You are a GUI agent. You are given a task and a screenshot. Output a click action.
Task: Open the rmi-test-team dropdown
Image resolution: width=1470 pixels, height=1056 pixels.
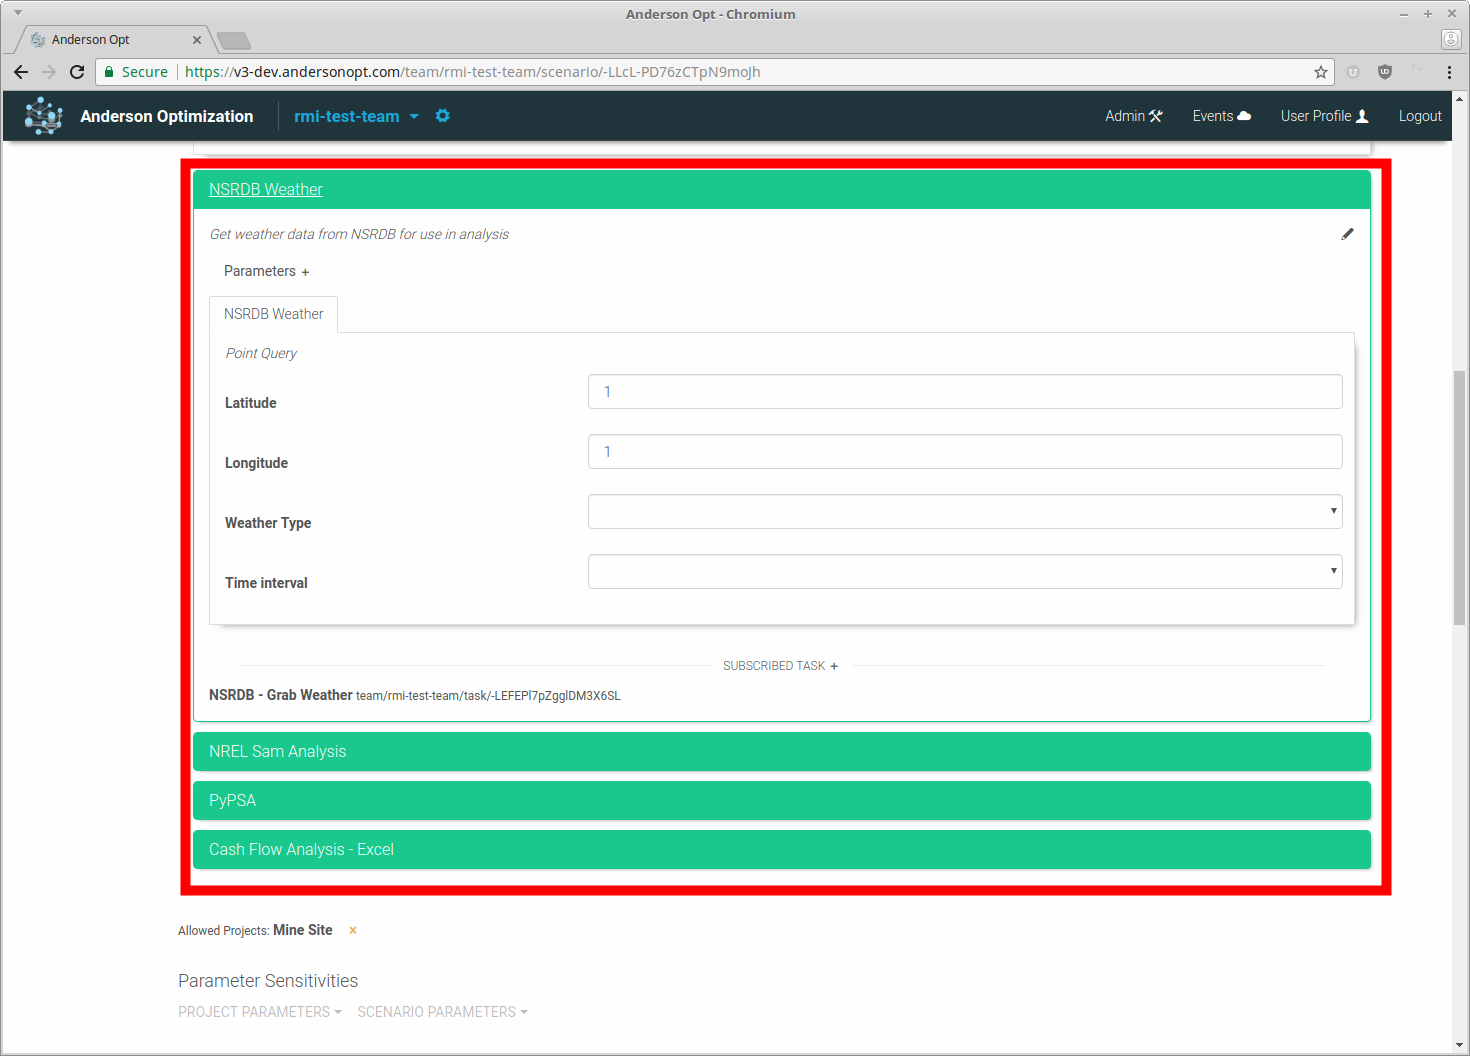(356, 116)
